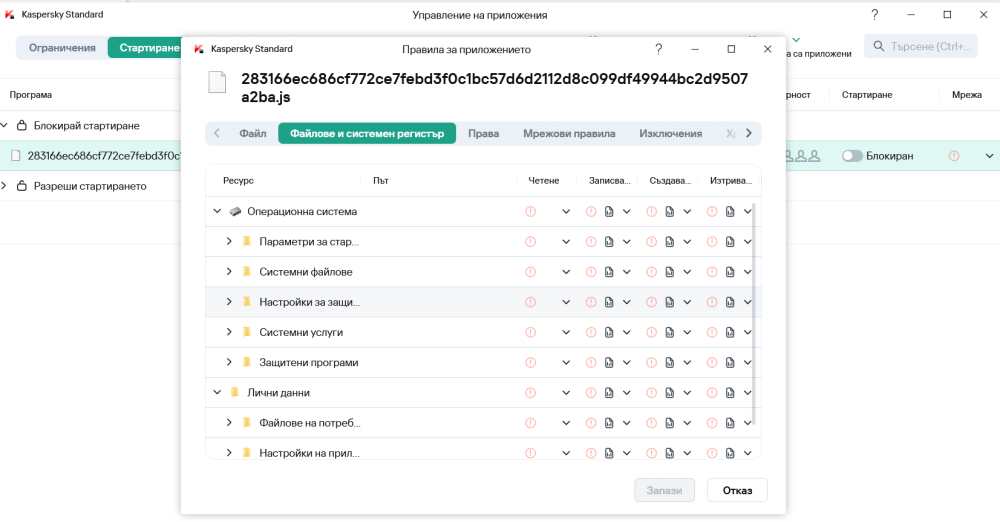
Task: Click the warning icon in the blocked row of the main window
Action: point(954,156)
